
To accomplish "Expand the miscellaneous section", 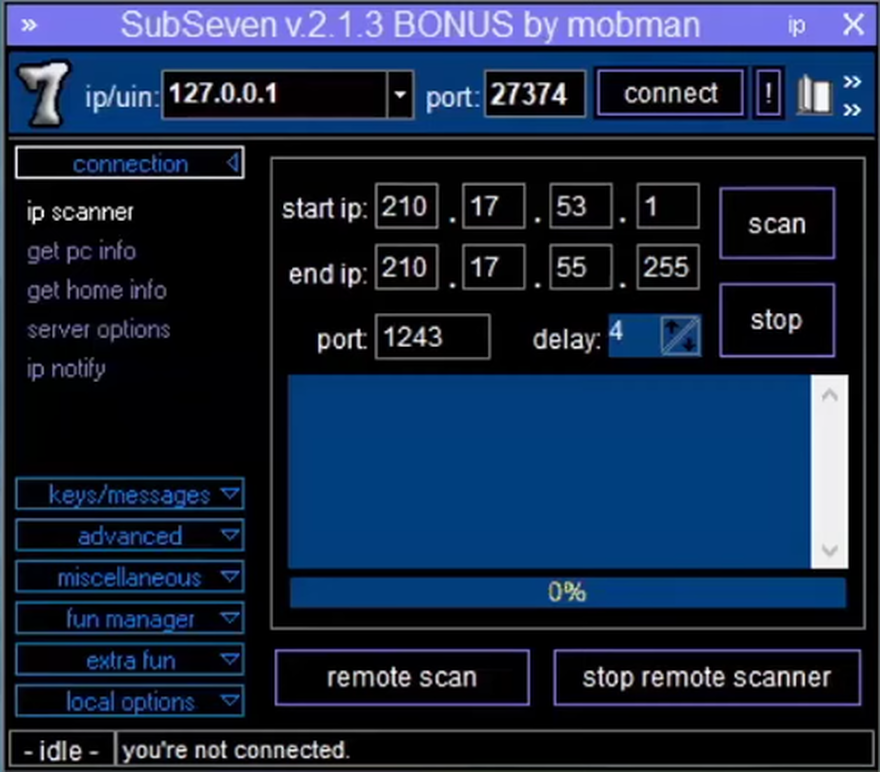I will [x=130, y=577].
